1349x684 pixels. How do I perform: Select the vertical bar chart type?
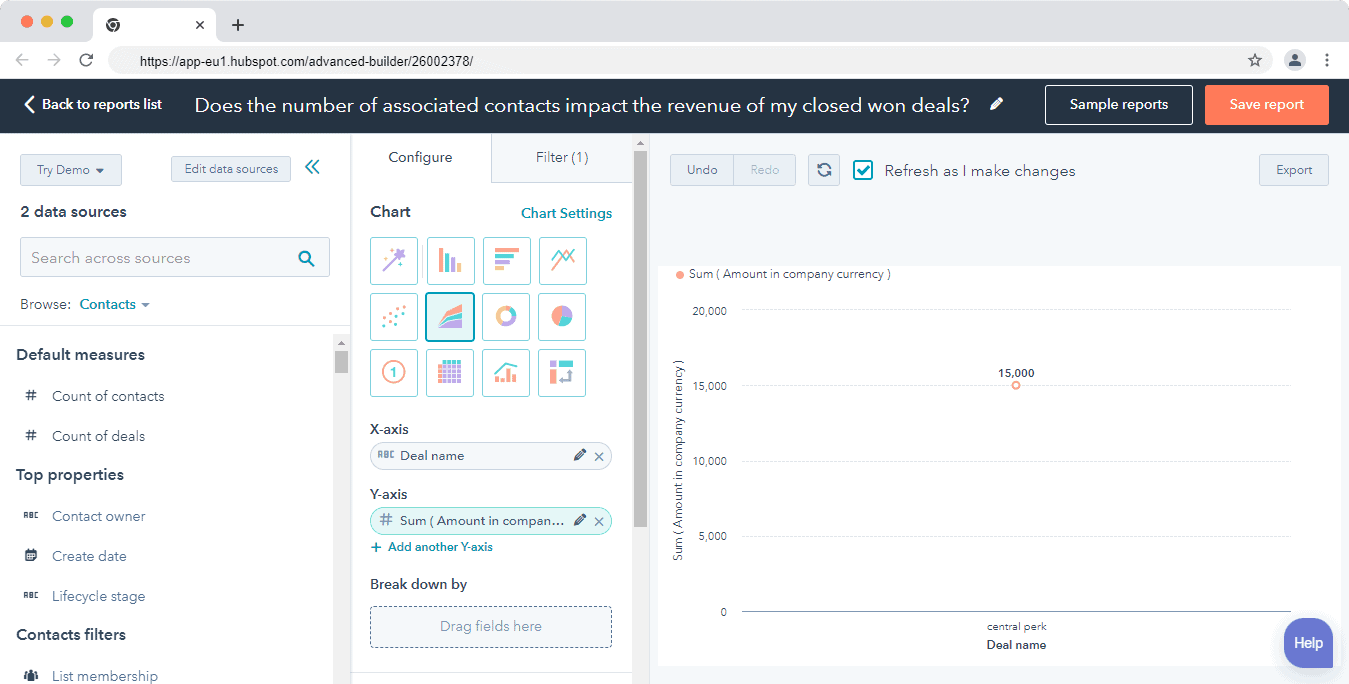tap(449, 261)
